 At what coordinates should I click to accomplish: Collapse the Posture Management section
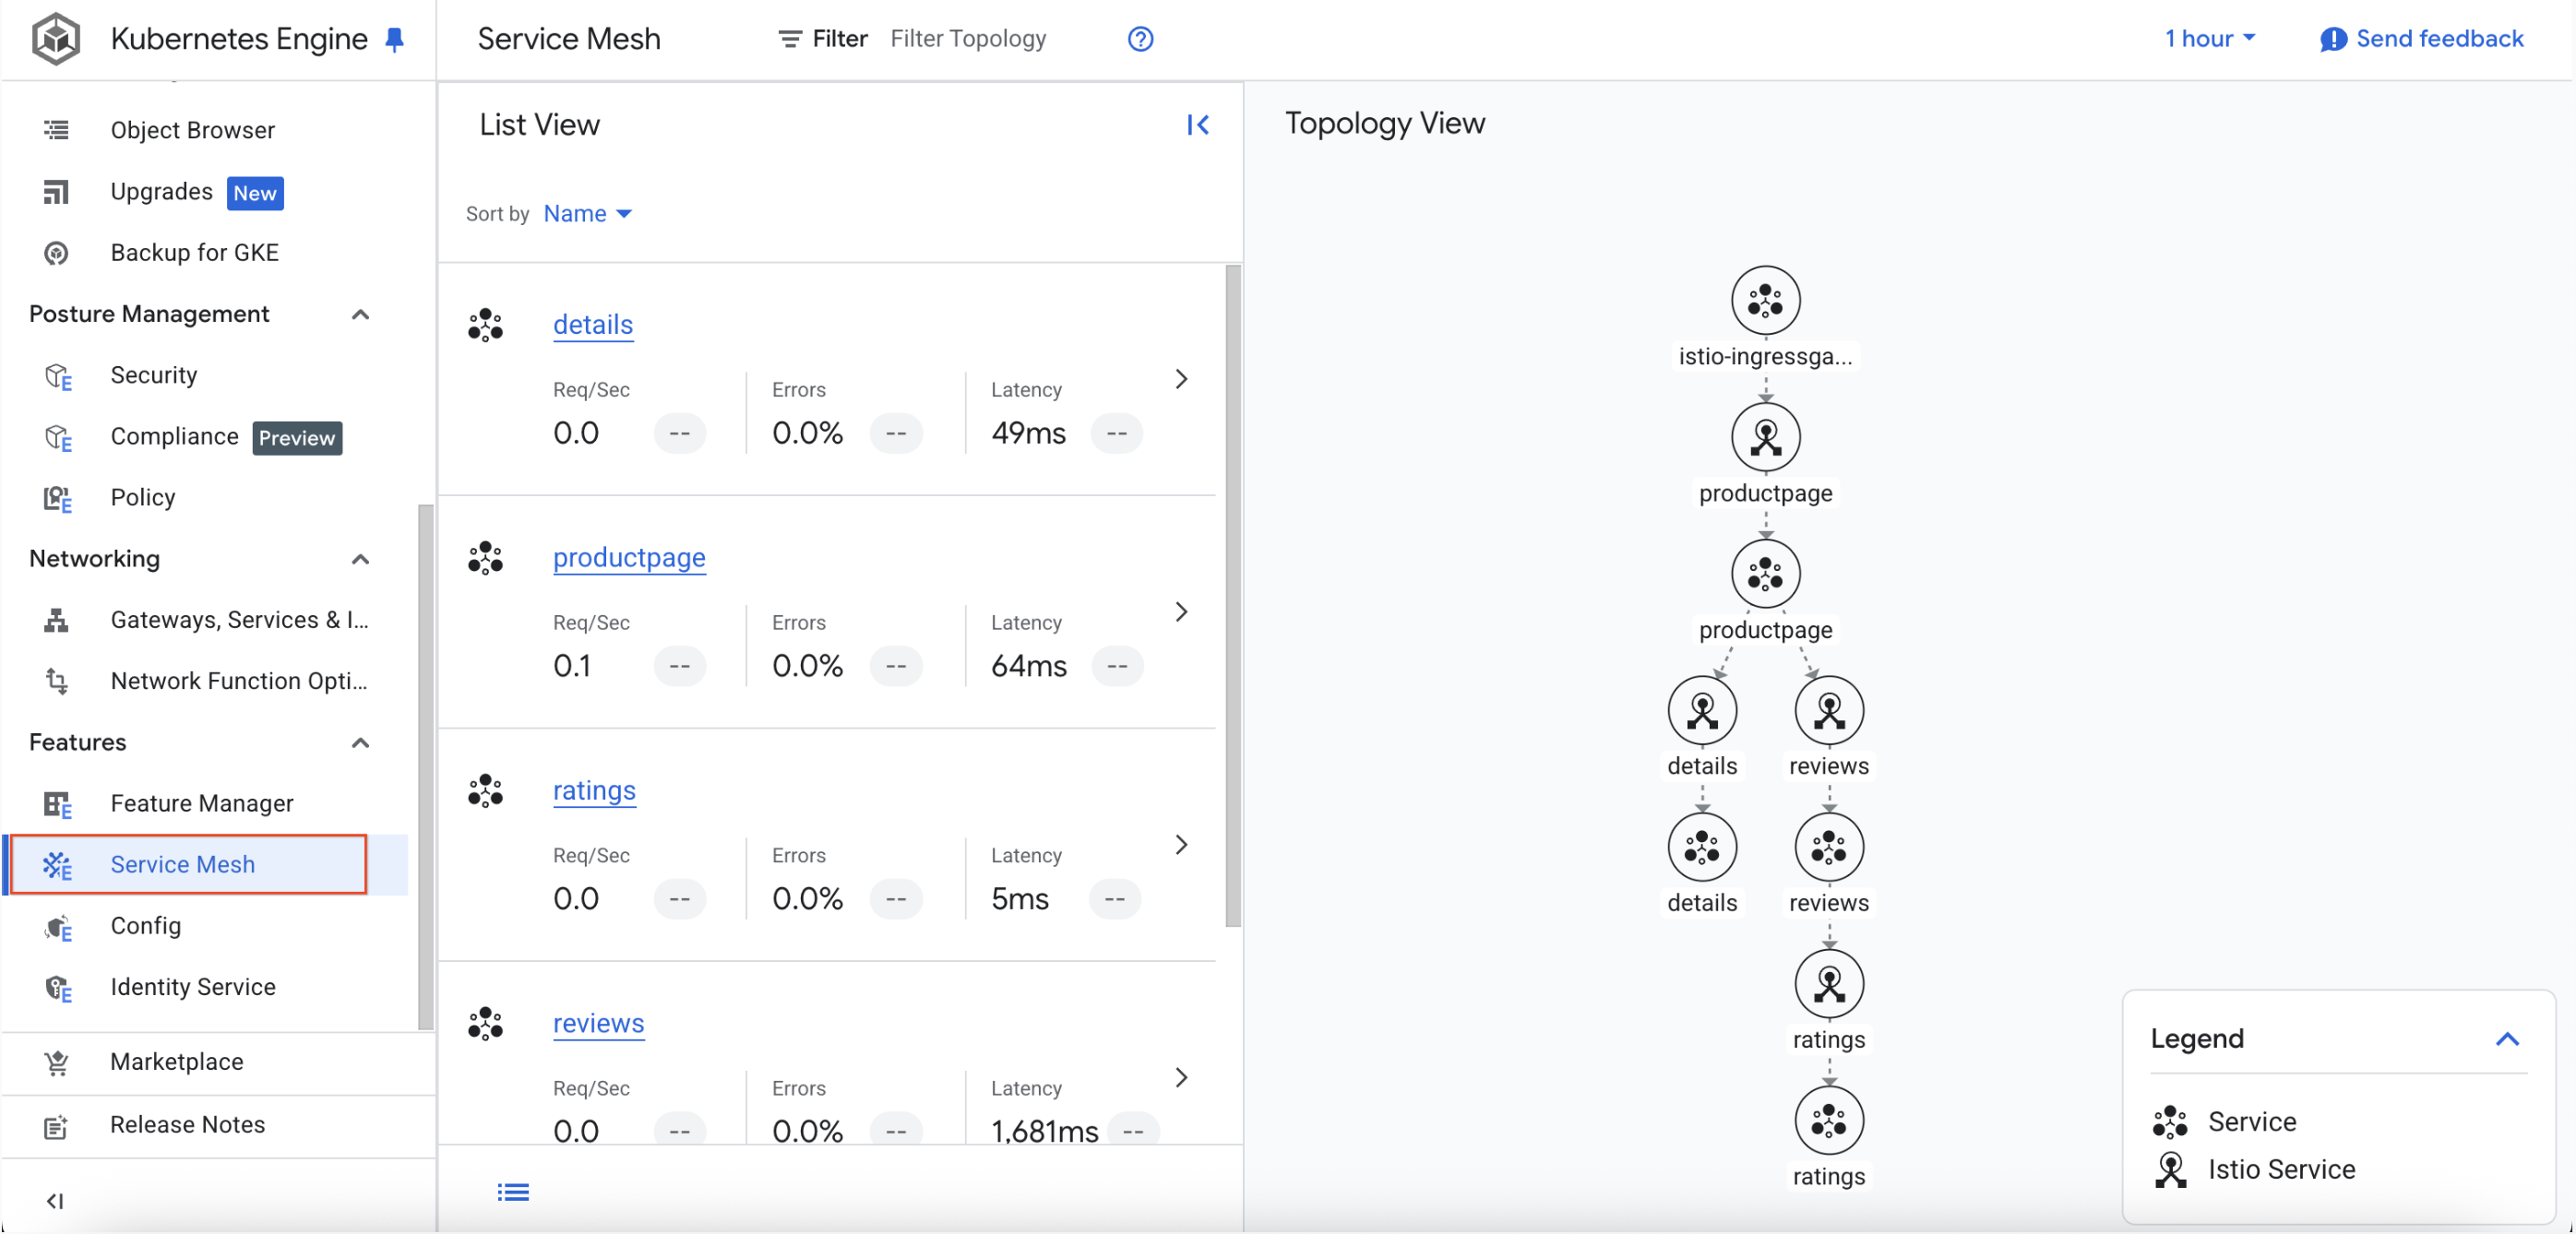tap(360, 314)
